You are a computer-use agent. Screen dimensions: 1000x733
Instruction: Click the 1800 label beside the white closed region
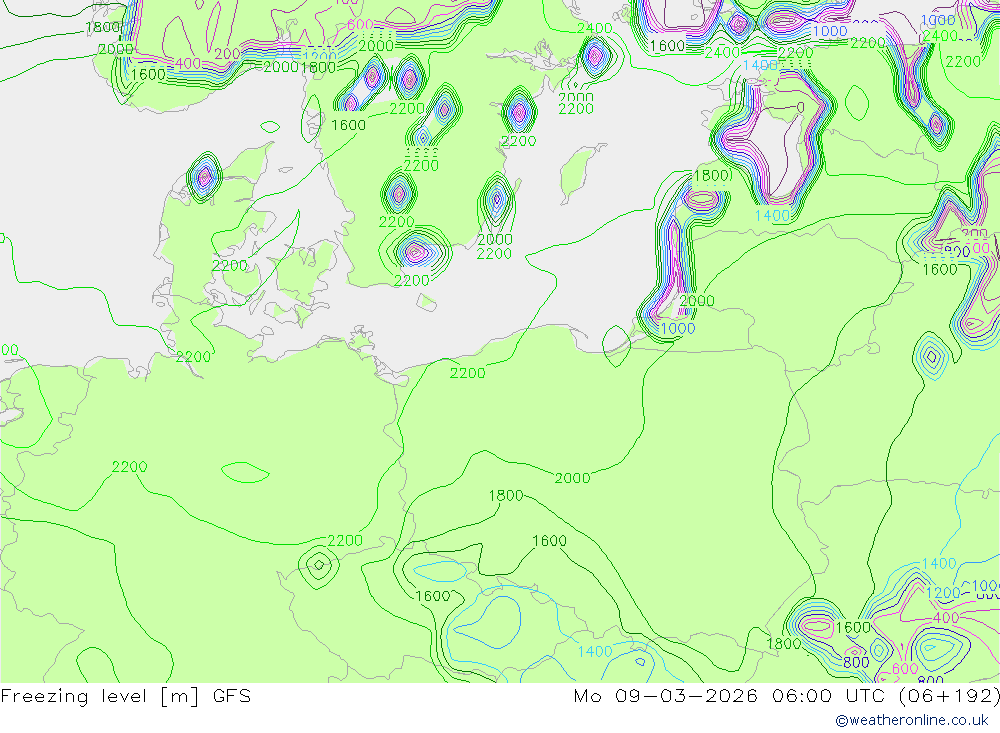[x=711, y=175]
